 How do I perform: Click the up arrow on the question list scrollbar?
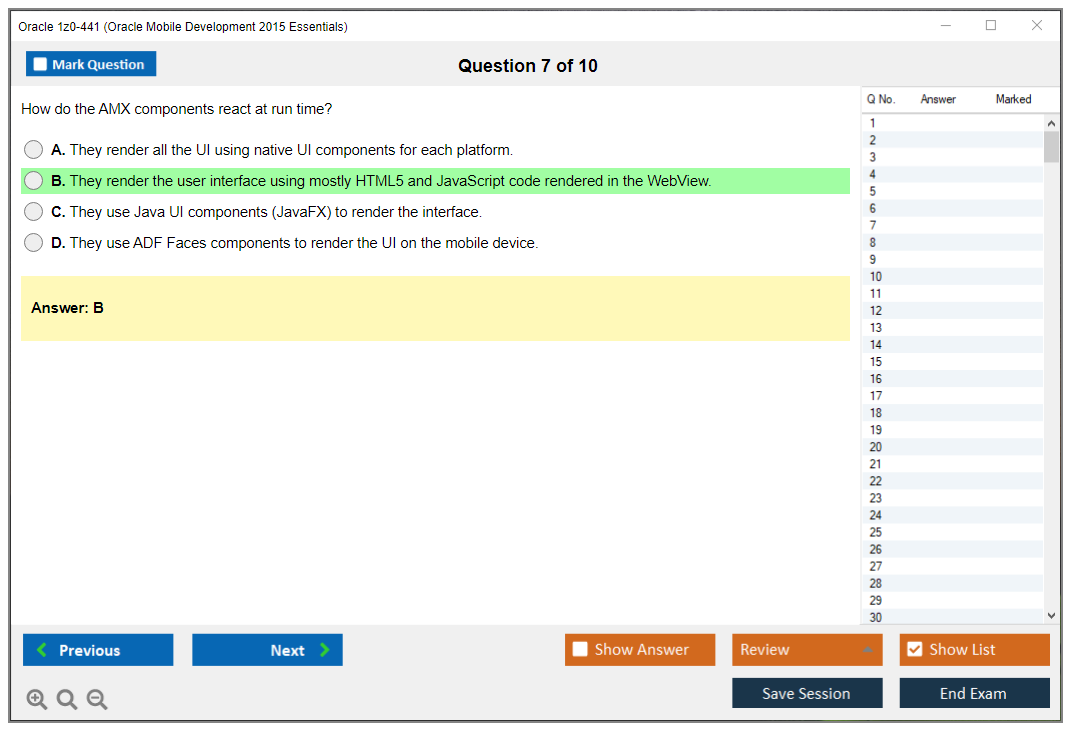[x=1051, y=122]
